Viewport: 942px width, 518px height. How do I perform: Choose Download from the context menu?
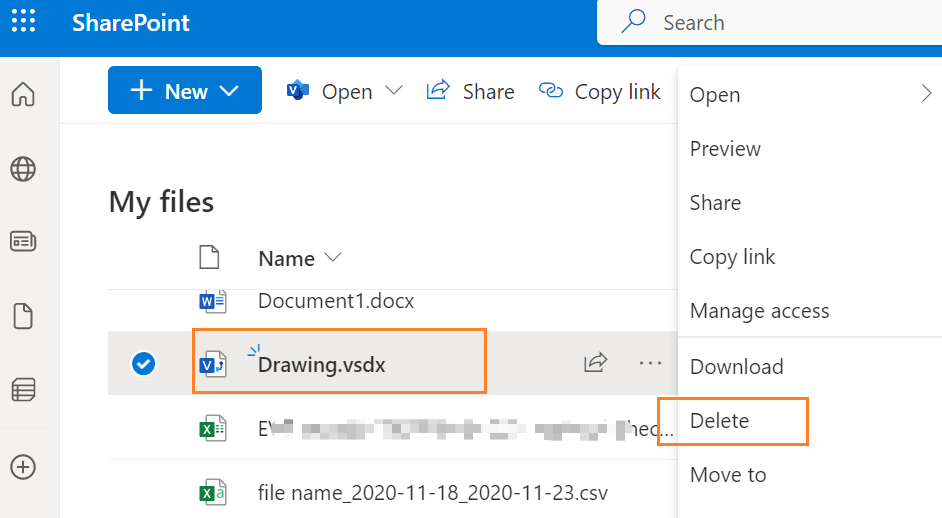[737, 367]
